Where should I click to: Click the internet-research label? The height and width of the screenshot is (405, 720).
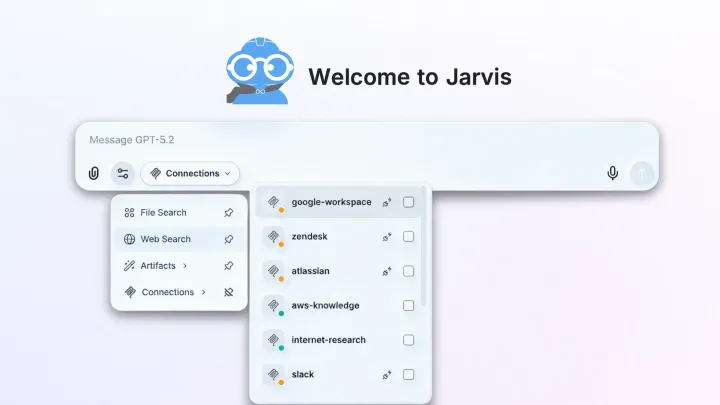tap(328, 340)
